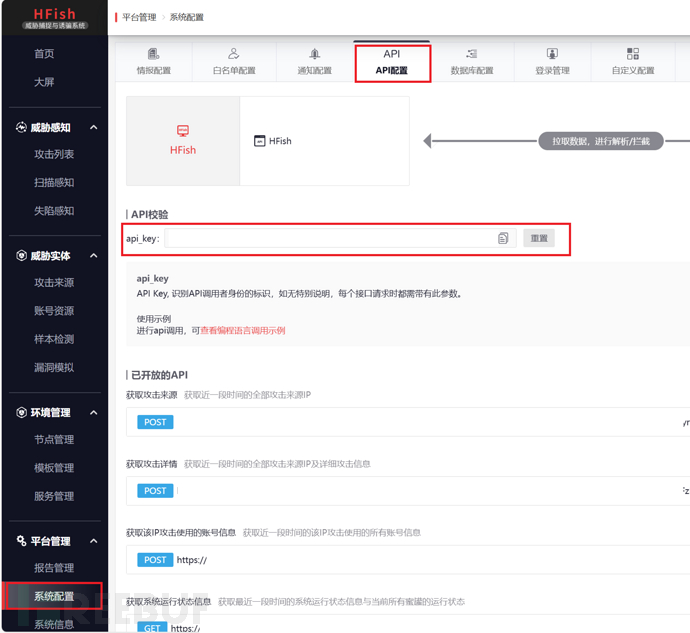The height and width of the screenshot is (633, 690).
Task: Open 模板管理 in the sidebar
Action: 54,467
